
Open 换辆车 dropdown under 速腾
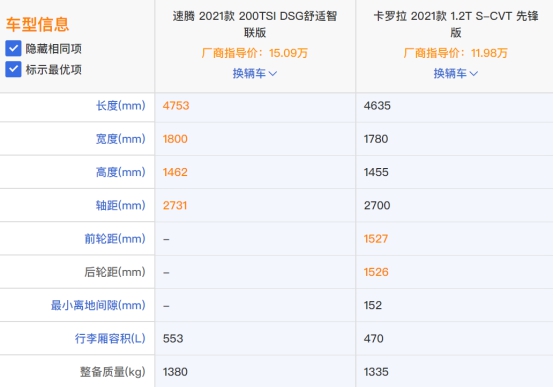(x=254, y=74)
